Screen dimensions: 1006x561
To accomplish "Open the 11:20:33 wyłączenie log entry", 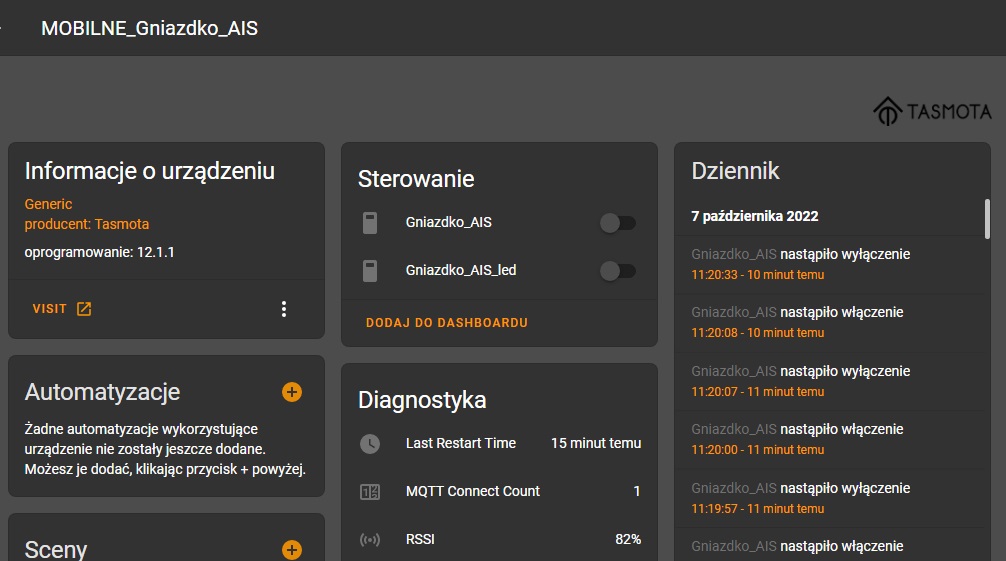I will (831, 264).
